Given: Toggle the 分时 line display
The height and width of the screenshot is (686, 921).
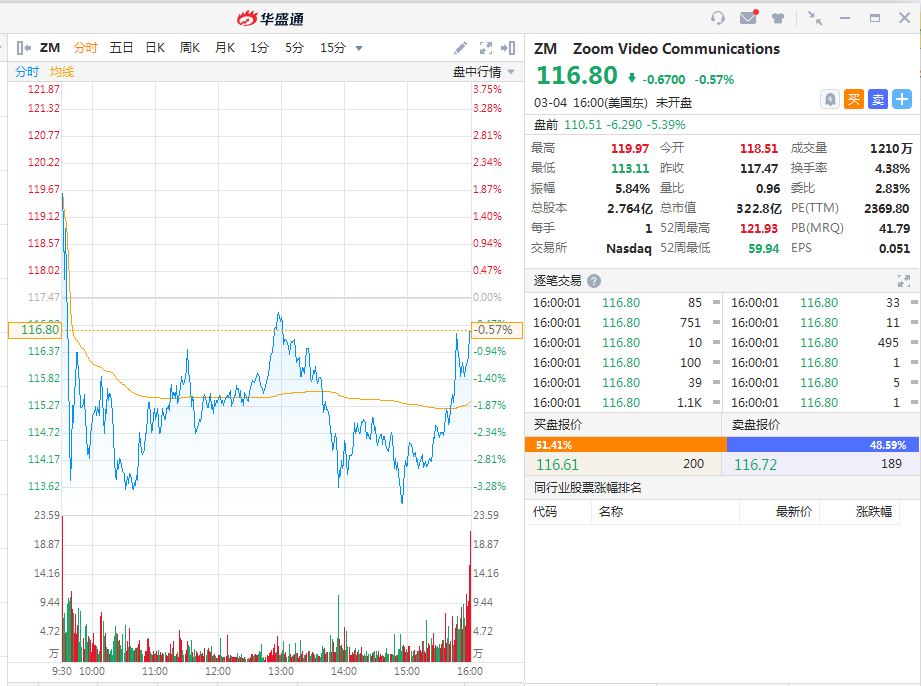Looking at the screenshot, I should (27, 72).
